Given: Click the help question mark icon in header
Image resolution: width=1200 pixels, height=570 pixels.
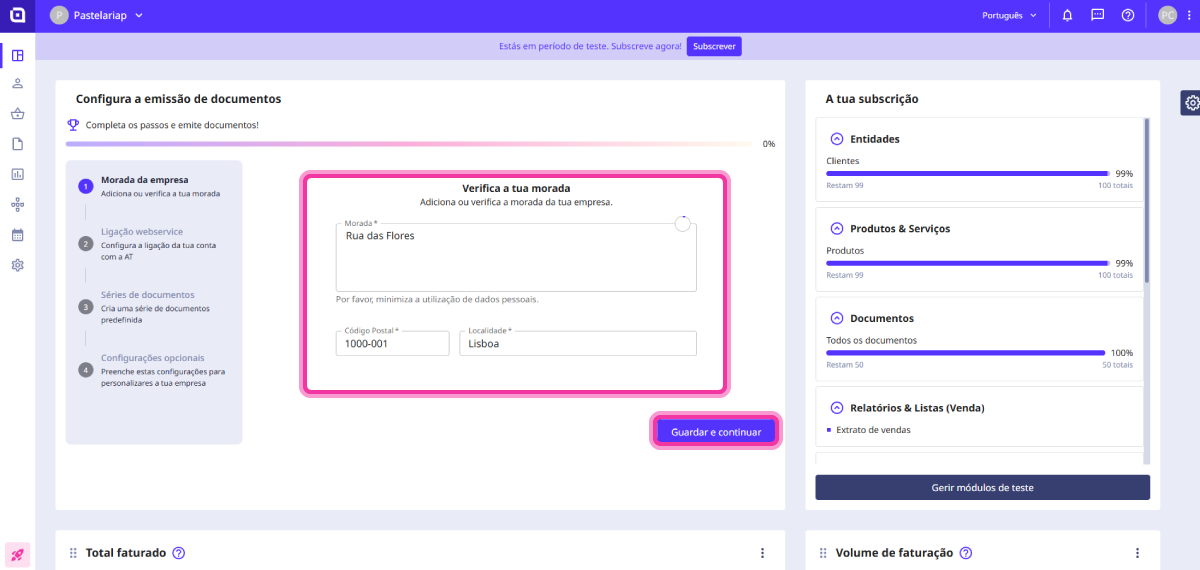Looking at the screenshot, I should pyautogui.click(x=1128, y=16).
